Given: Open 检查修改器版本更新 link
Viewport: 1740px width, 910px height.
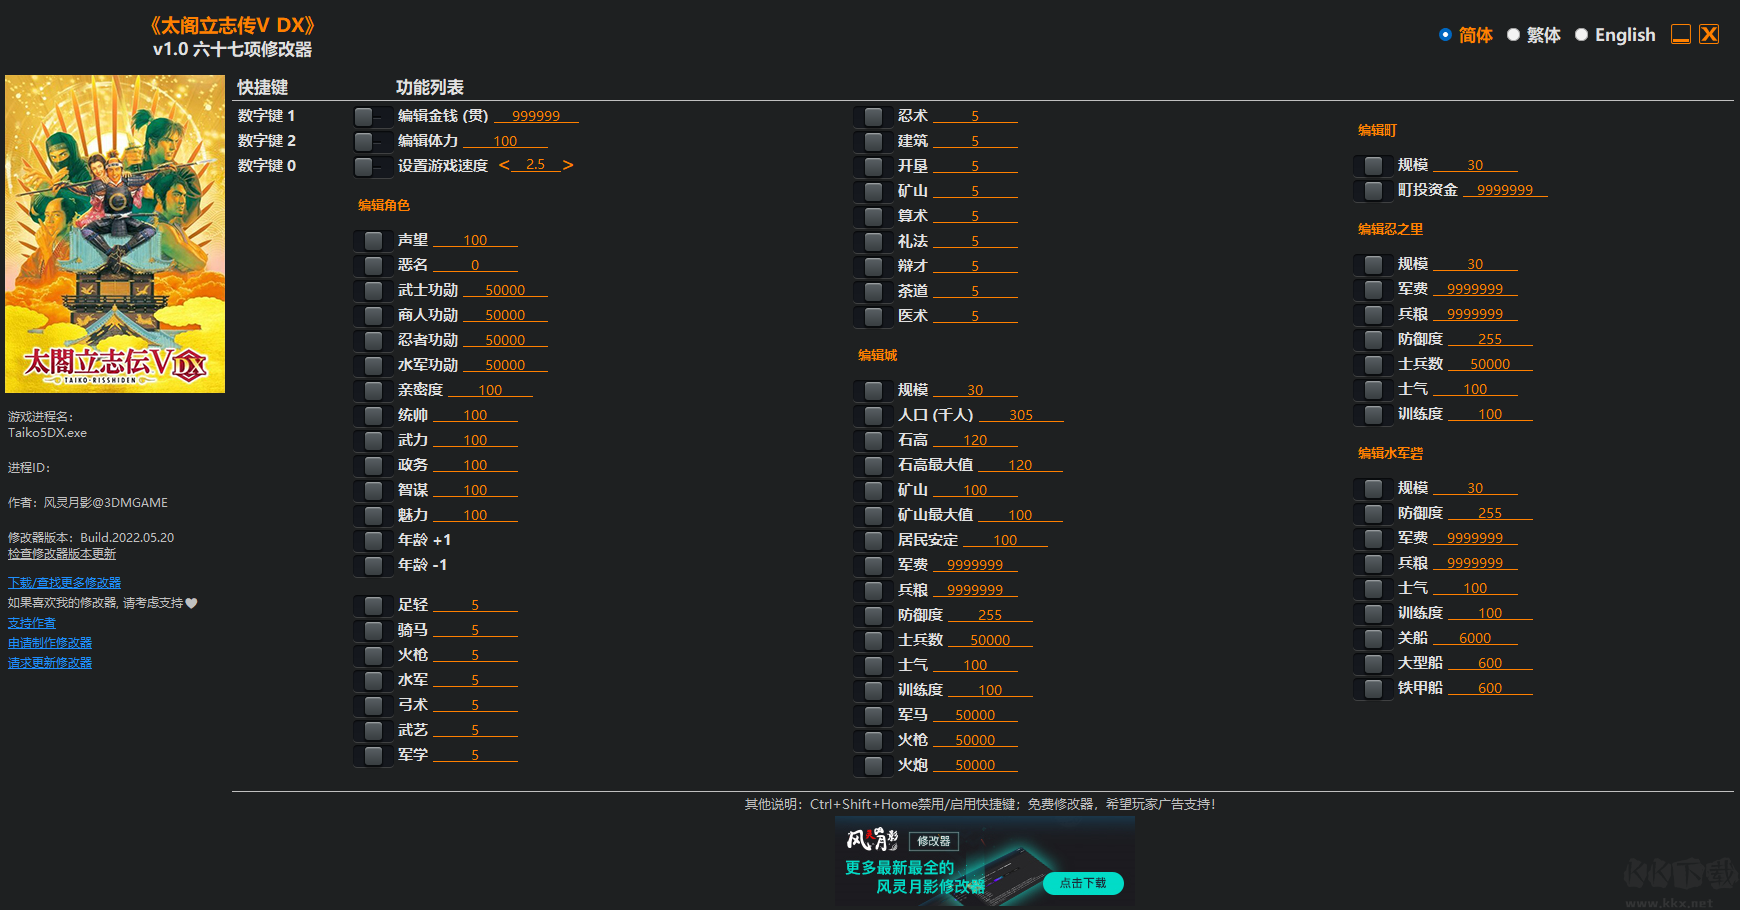Looking at the screenshot, I should point(62,554).
